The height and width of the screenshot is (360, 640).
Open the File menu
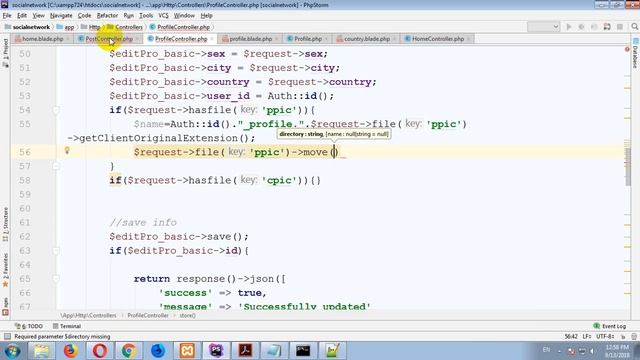tap(7, 16)
